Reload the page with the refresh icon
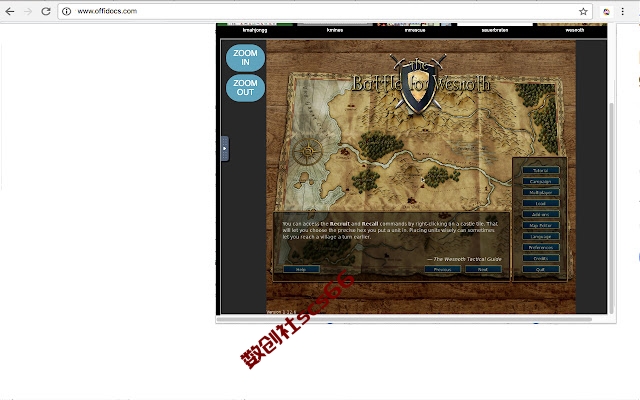Screen dimensions: 640x400 (x=46, y=11)
